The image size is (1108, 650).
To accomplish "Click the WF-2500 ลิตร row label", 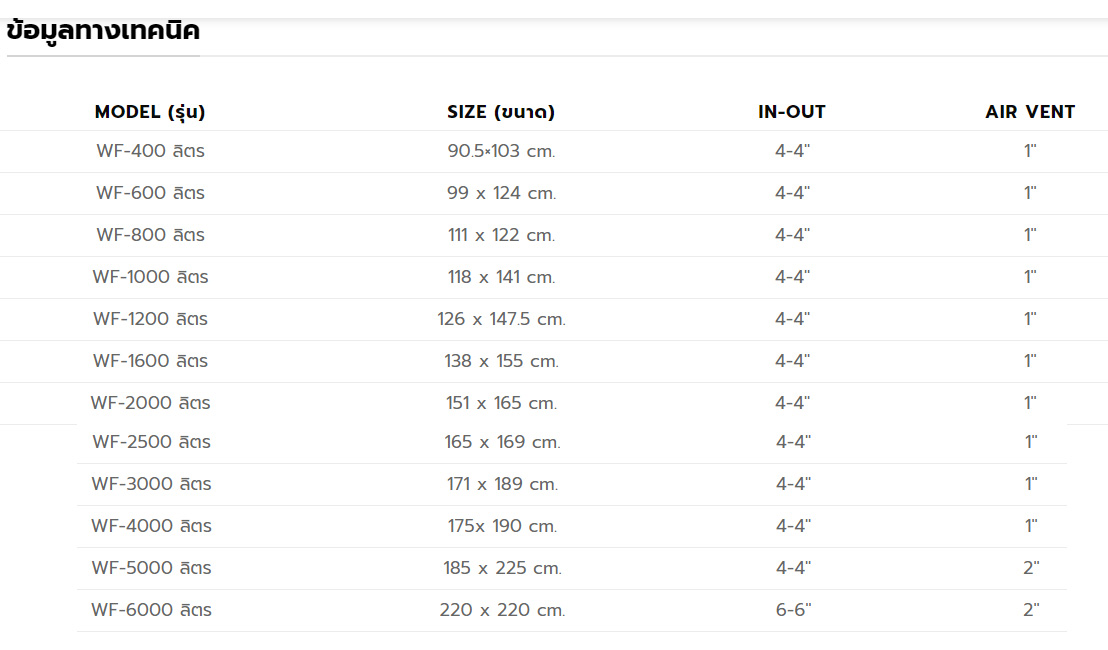I will coord(151,442).
